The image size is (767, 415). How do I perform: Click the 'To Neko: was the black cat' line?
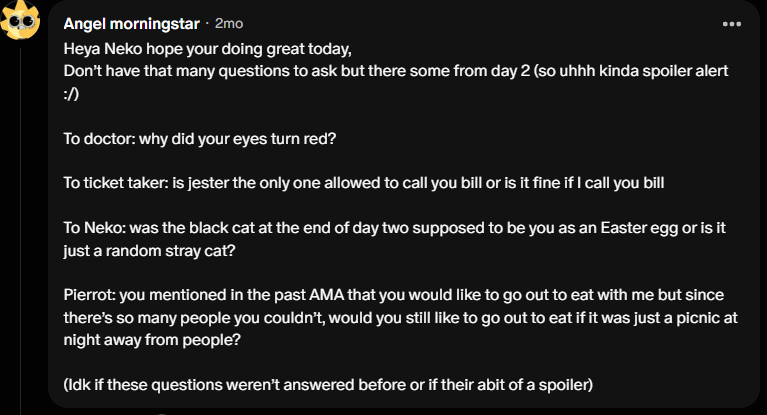[x=395, y=228]
